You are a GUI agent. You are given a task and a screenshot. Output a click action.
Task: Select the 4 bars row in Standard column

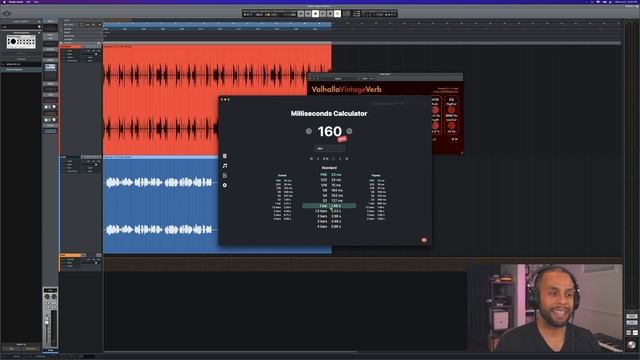(329, 227)
